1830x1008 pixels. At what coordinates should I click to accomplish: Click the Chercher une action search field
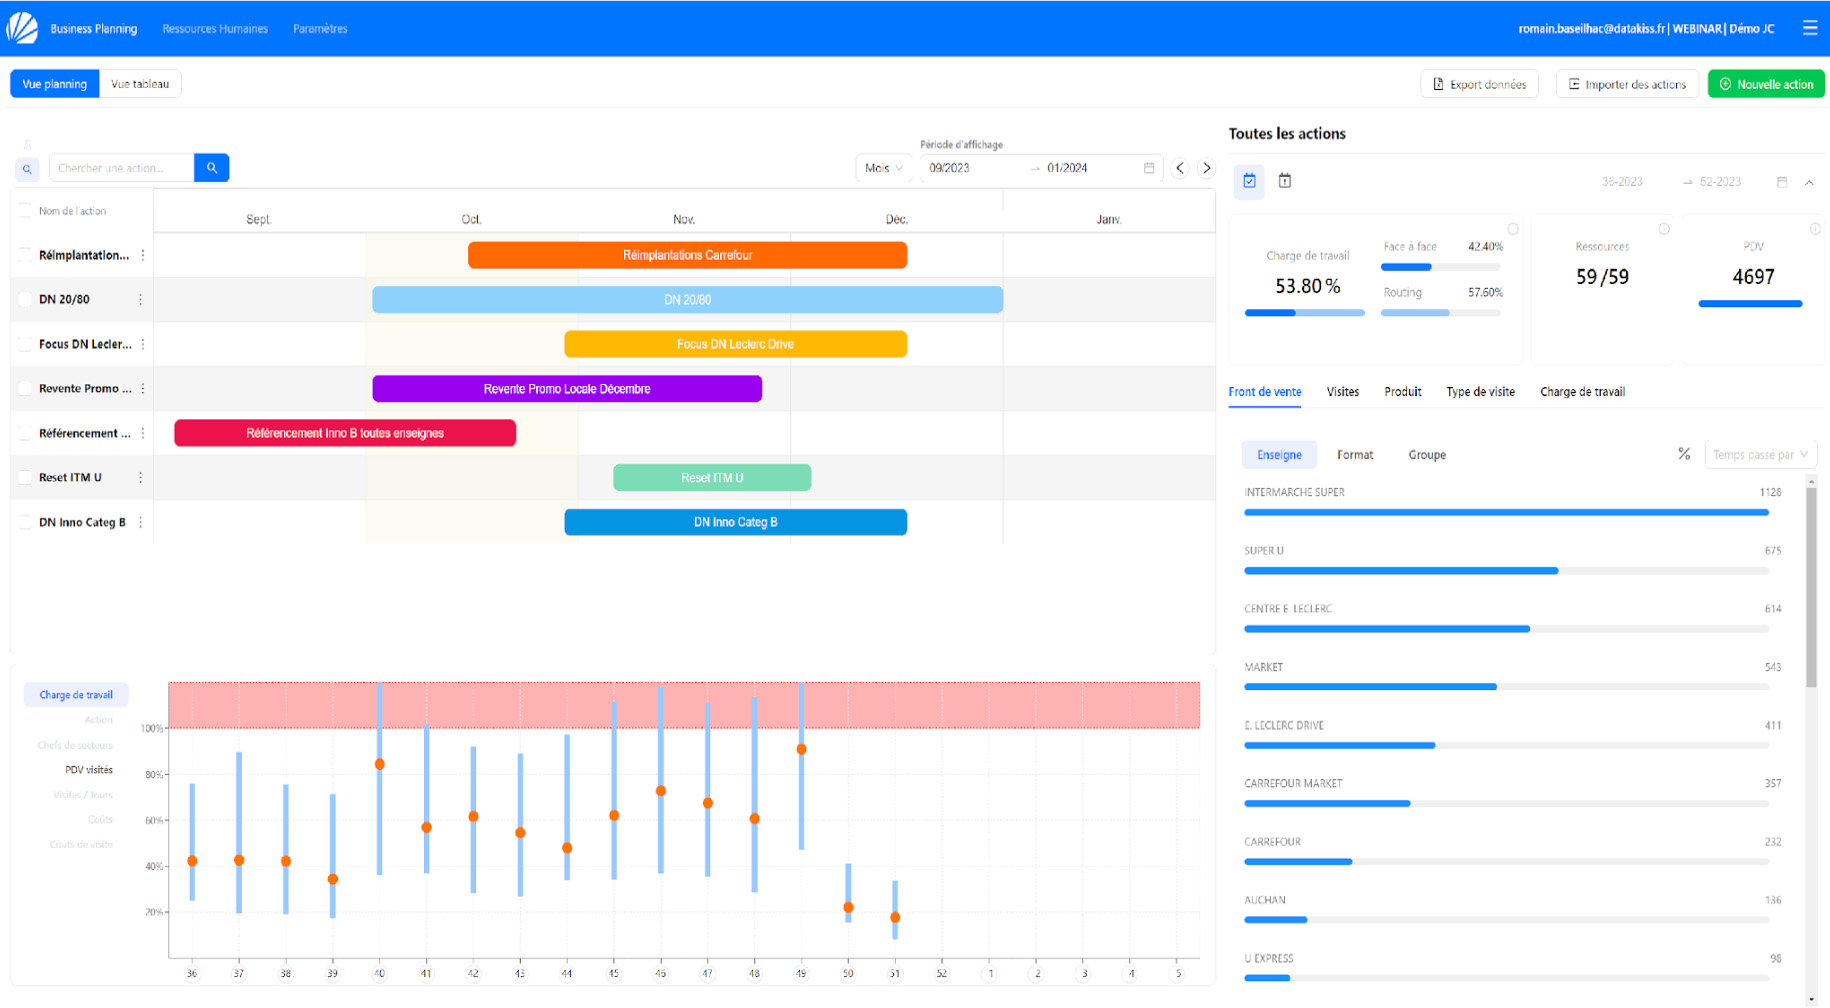(x=121, y=168)
